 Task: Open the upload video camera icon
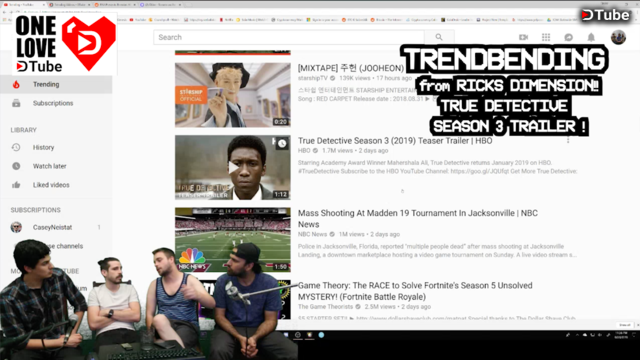coord(523,37)
